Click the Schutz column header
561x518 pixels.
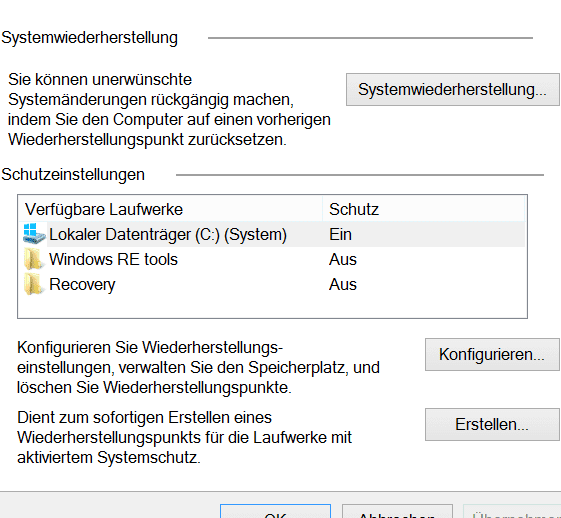pos(424,209)
